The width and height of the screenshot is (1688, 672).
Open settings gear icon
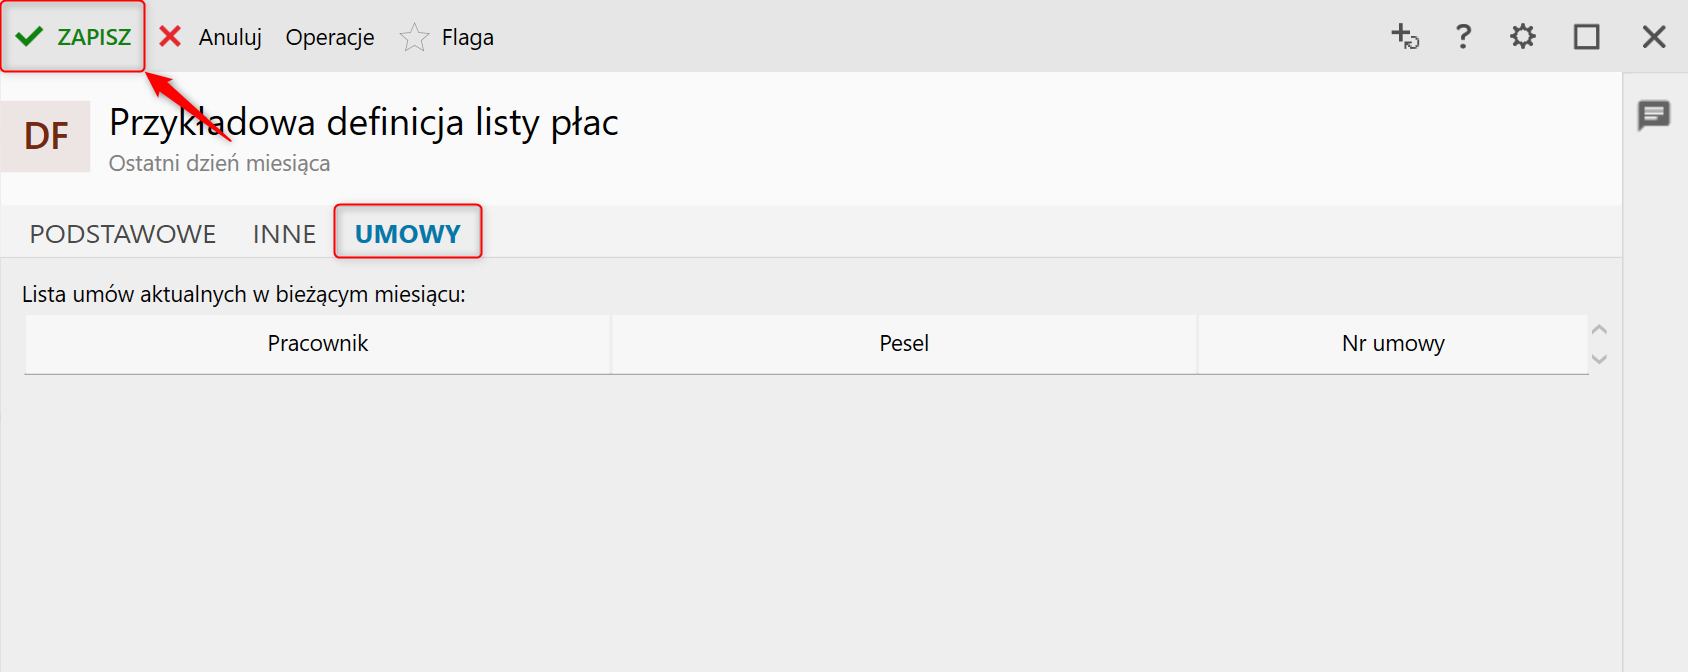tap(1523, 37)
